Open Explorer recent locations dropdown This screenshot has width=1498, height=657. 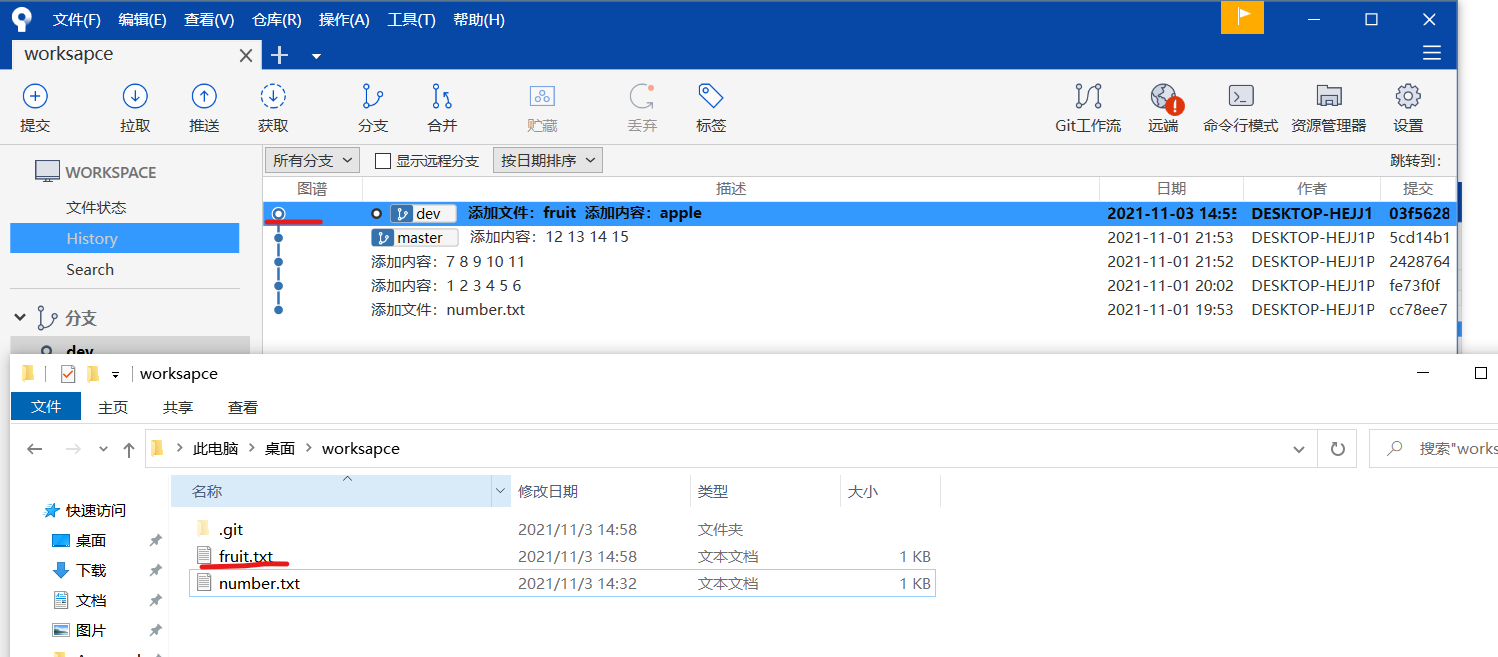[103, 450]
